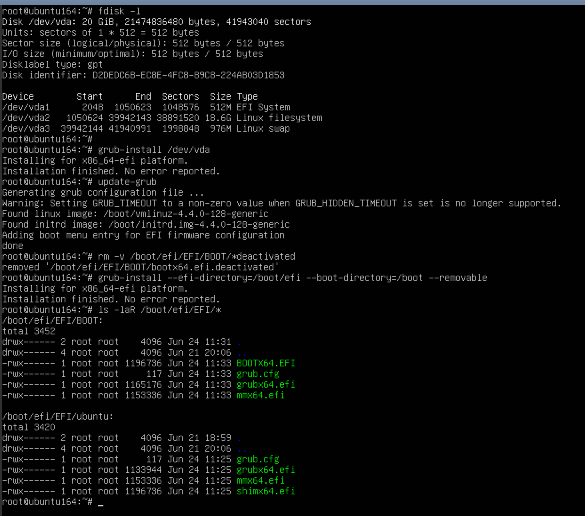The width and height of the screenshot is (585, 516).
Task: Click the disk identifier D2DEDC6B value
Action: [188, 75]
